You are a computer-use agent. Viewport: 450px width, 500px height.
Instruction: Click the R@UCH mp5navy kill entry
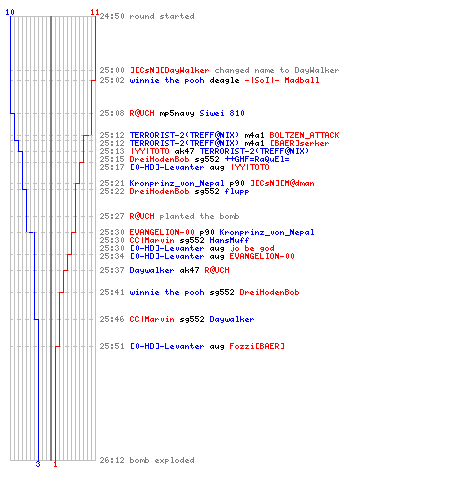tap(172, 113)
